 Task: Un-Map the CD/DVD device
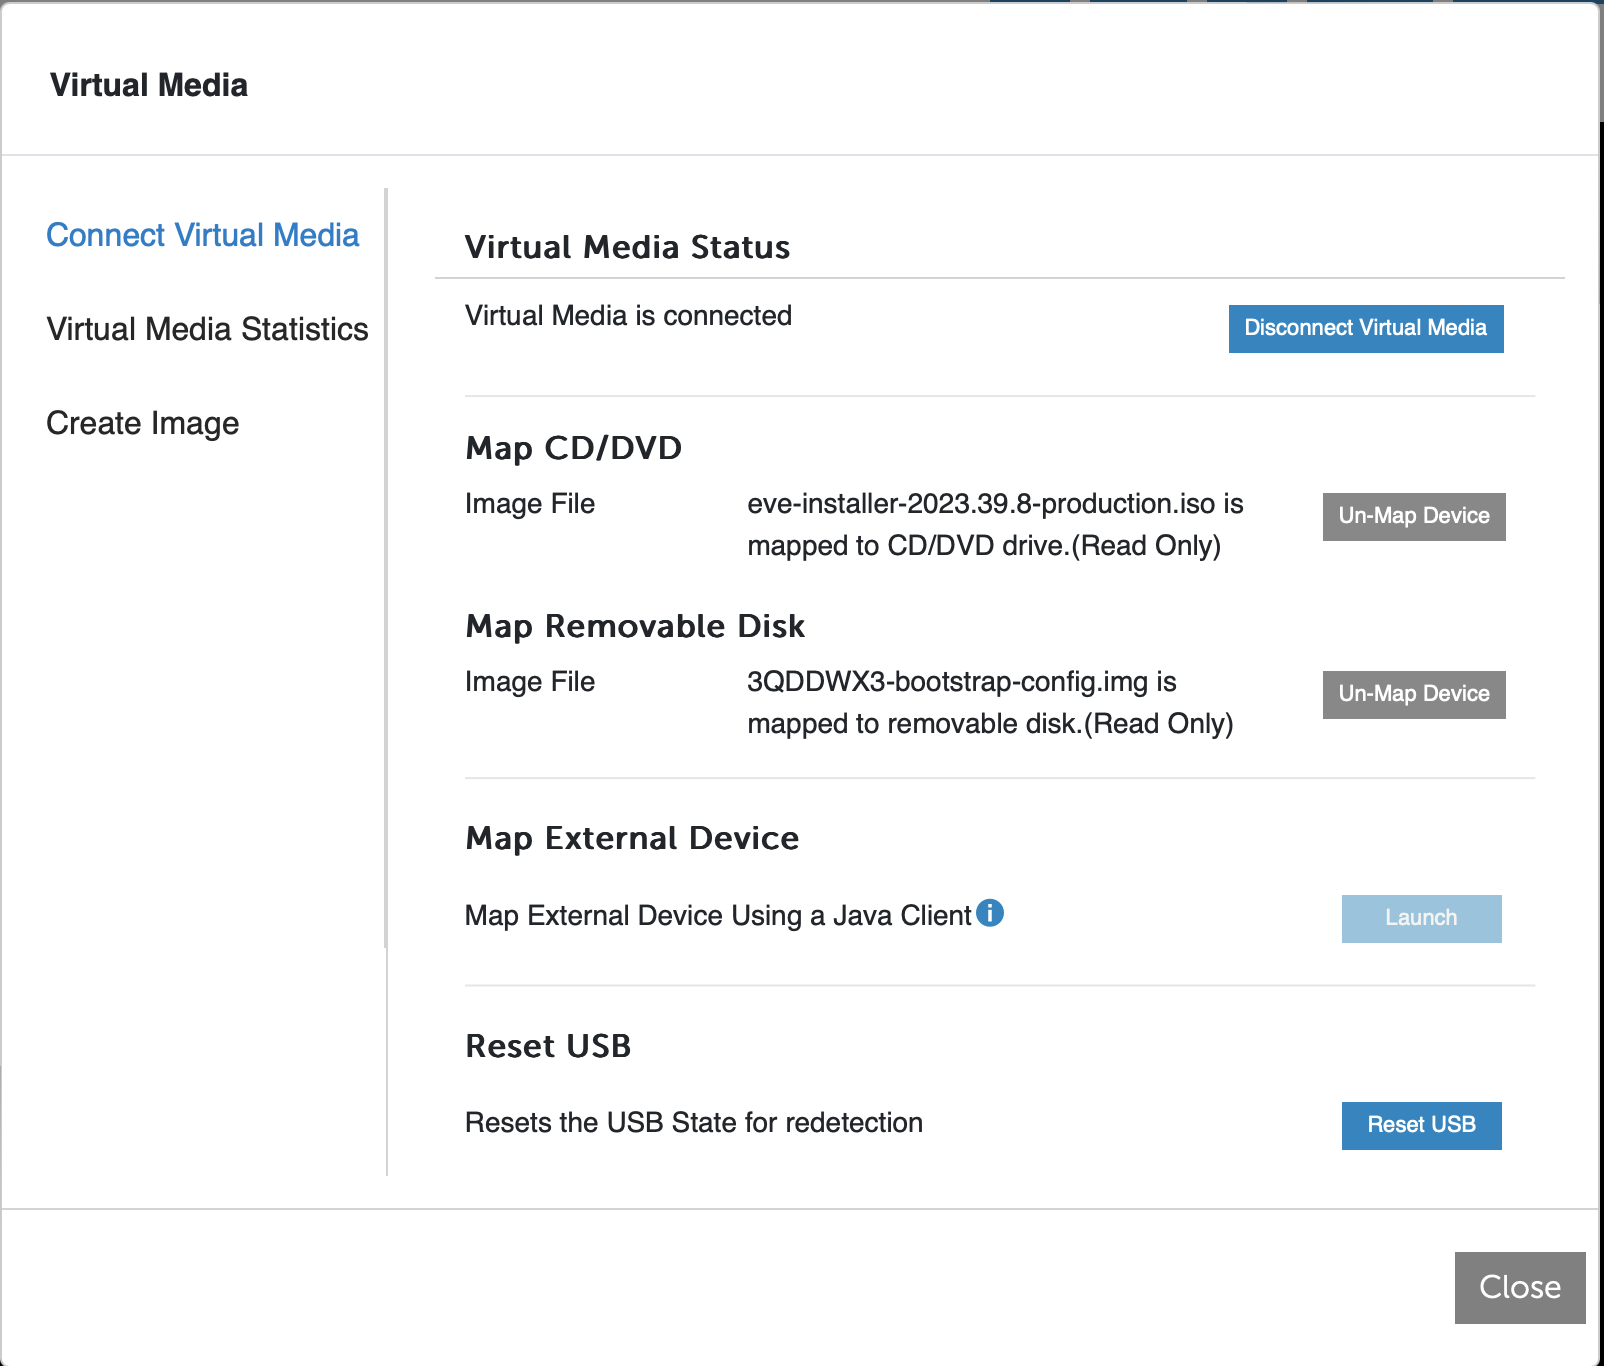[1413, 516]
